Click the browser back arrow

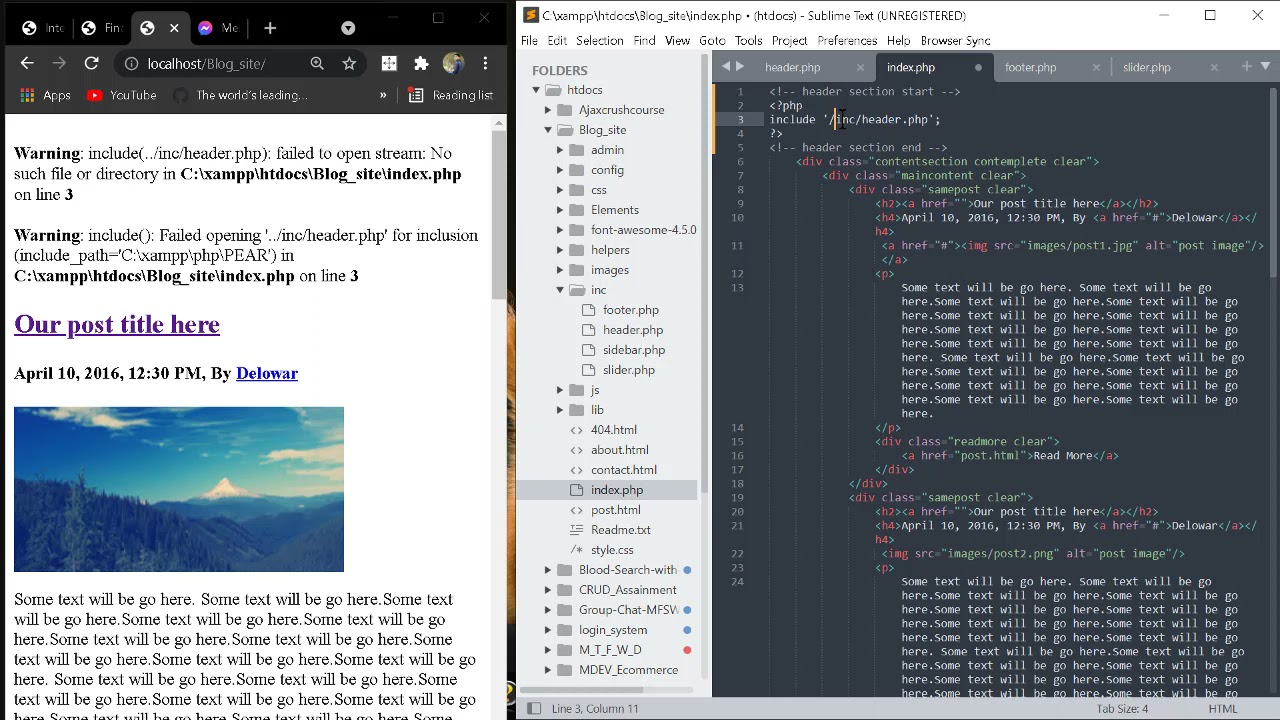tap(27, 64)
